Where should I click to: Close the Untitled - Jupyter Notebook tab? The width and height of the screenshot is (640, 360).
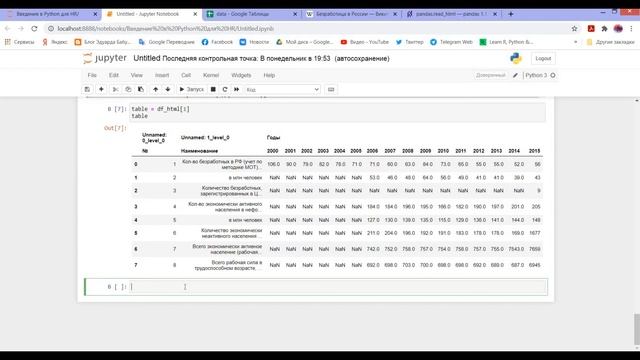coord(195,14)
